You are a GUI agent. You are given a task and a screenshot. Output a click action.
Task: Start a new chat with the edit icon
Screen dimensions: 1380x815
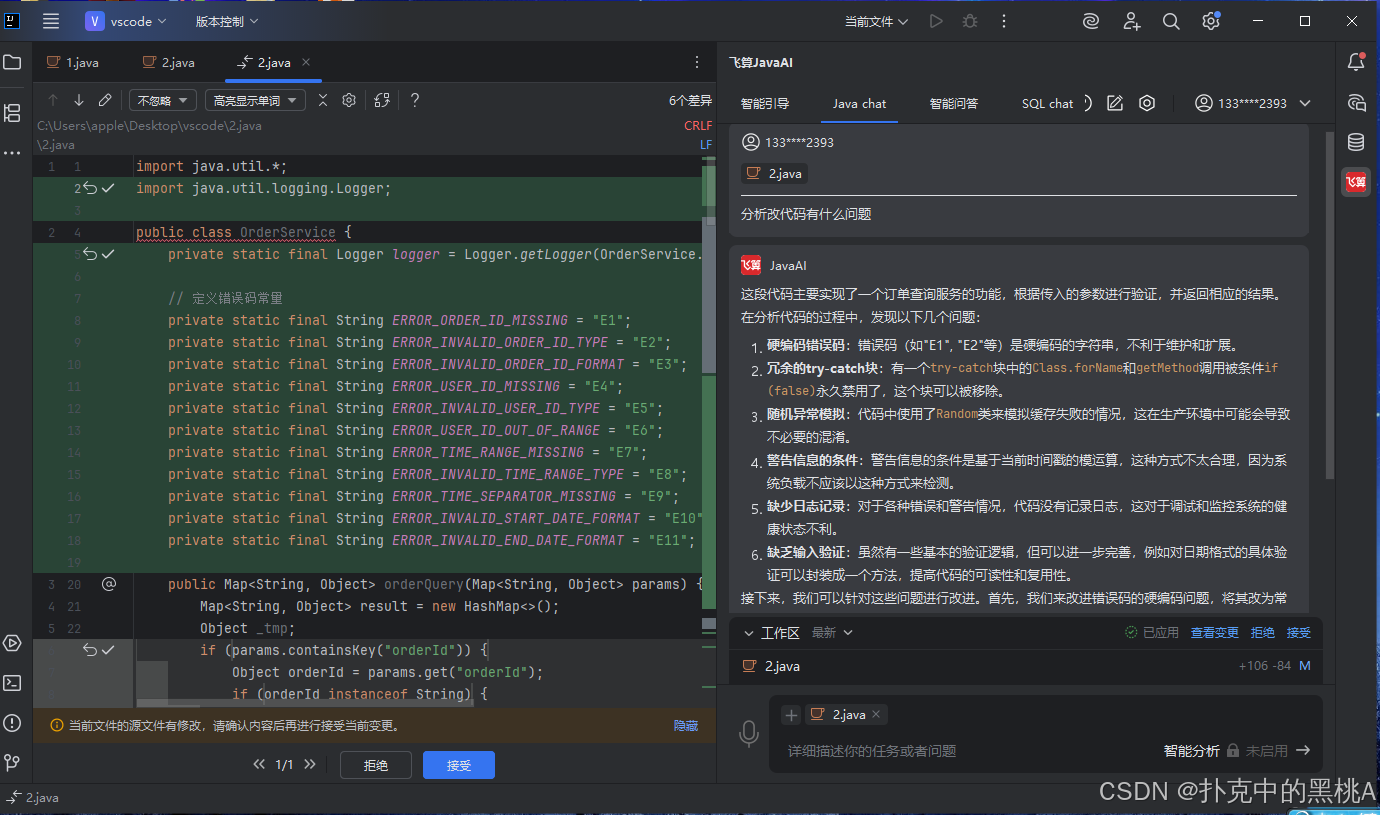1115,103
